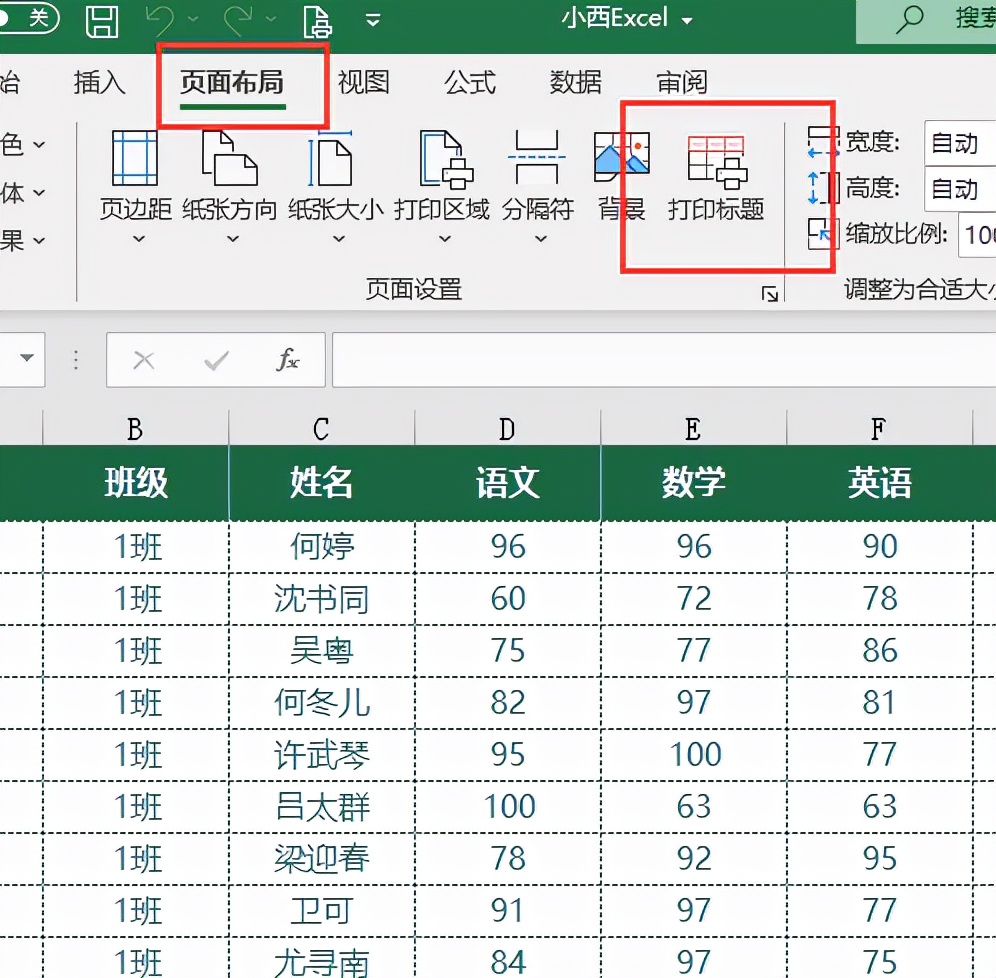Viewport: 996px width, 978px height.
Task: Expand the Quick Access Toolbar customize arrow
Action: click(x=373, y=20)
